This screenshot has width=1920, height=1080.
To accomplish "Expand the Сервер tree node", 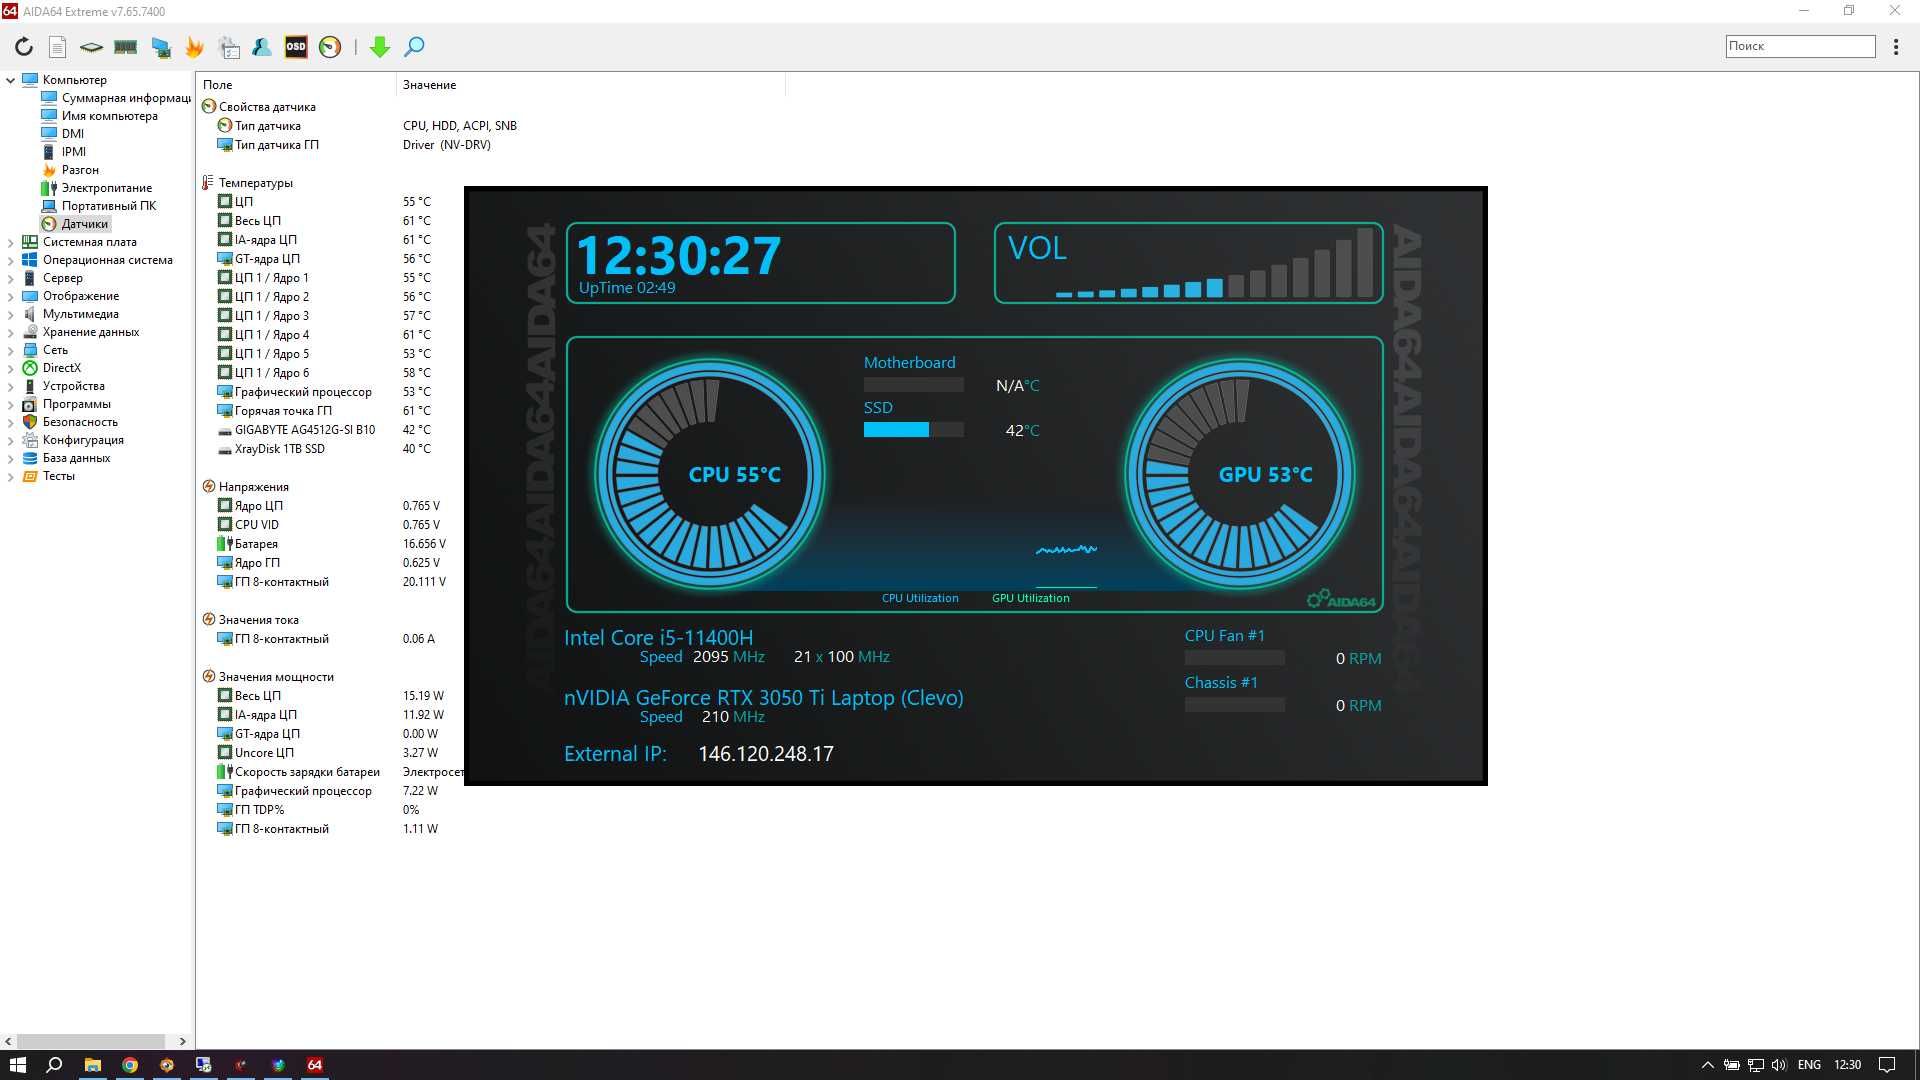I will pos(11,278).
